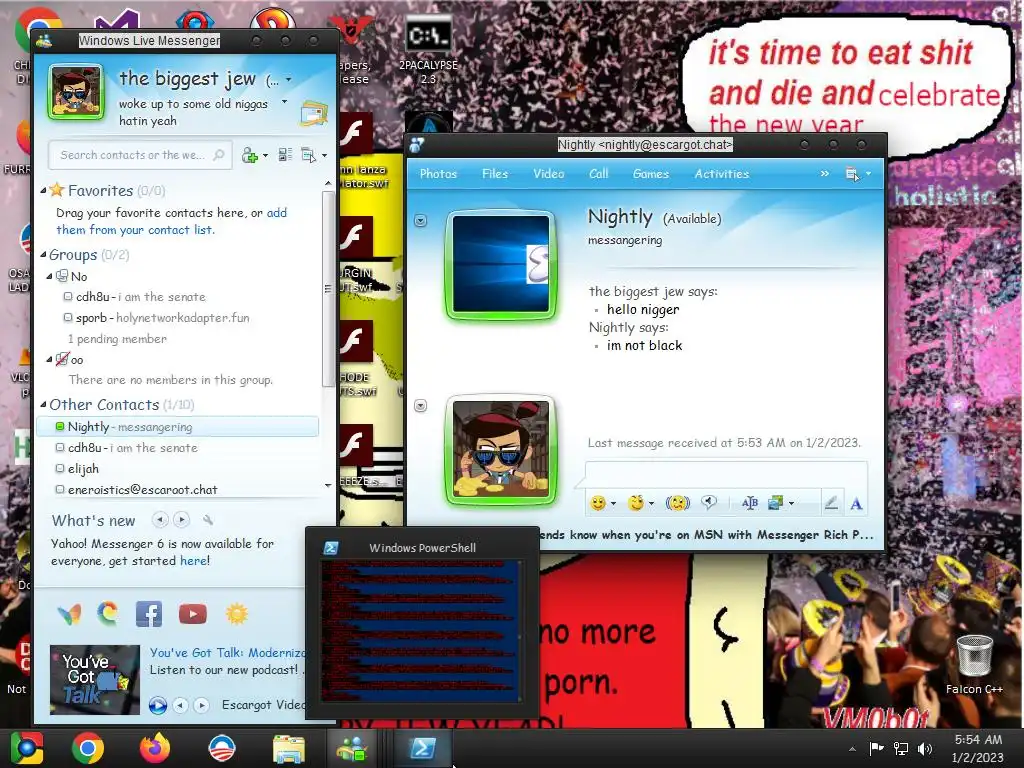Viewport: 1024px width, 768px height.
Task: Click the add contact icon in Messenger
Action: (249, 155)
